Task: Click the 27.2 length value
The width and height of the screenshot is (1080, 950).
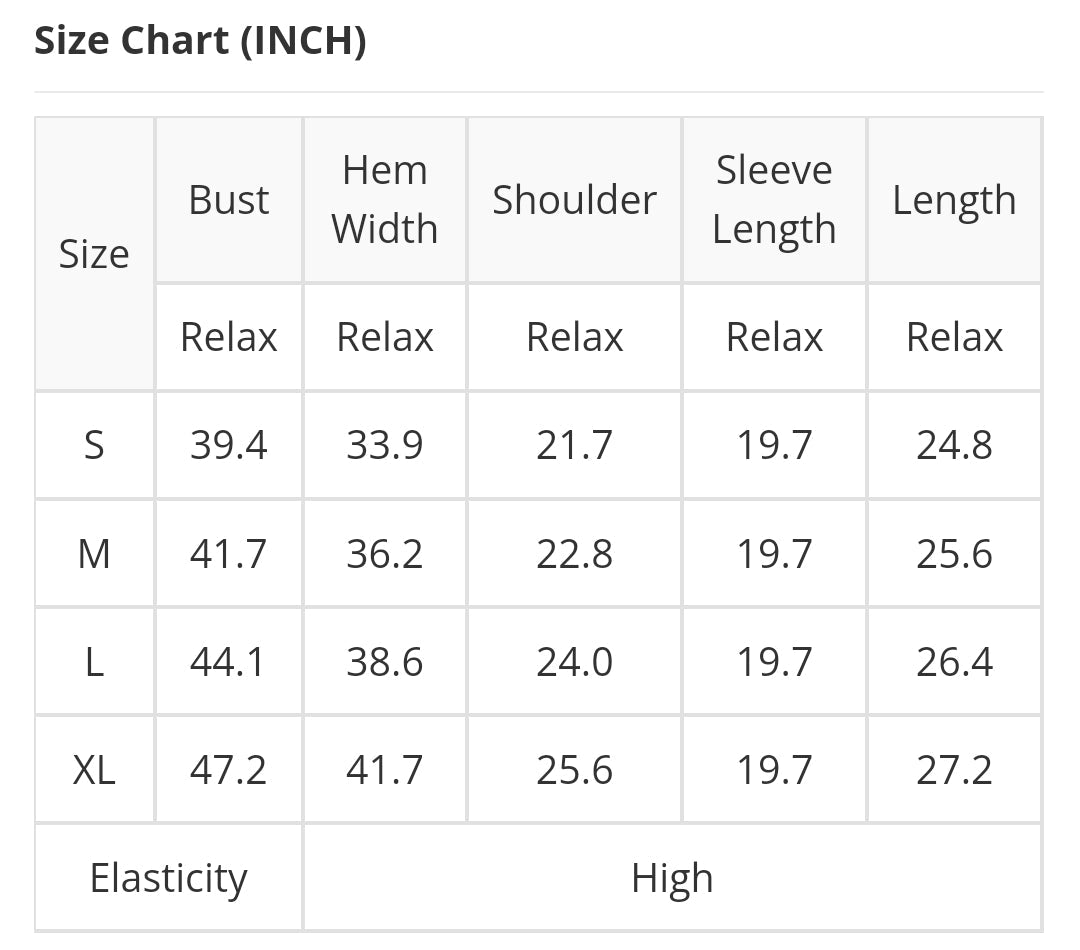Action: pyautogui.click(x=955, y=770)
